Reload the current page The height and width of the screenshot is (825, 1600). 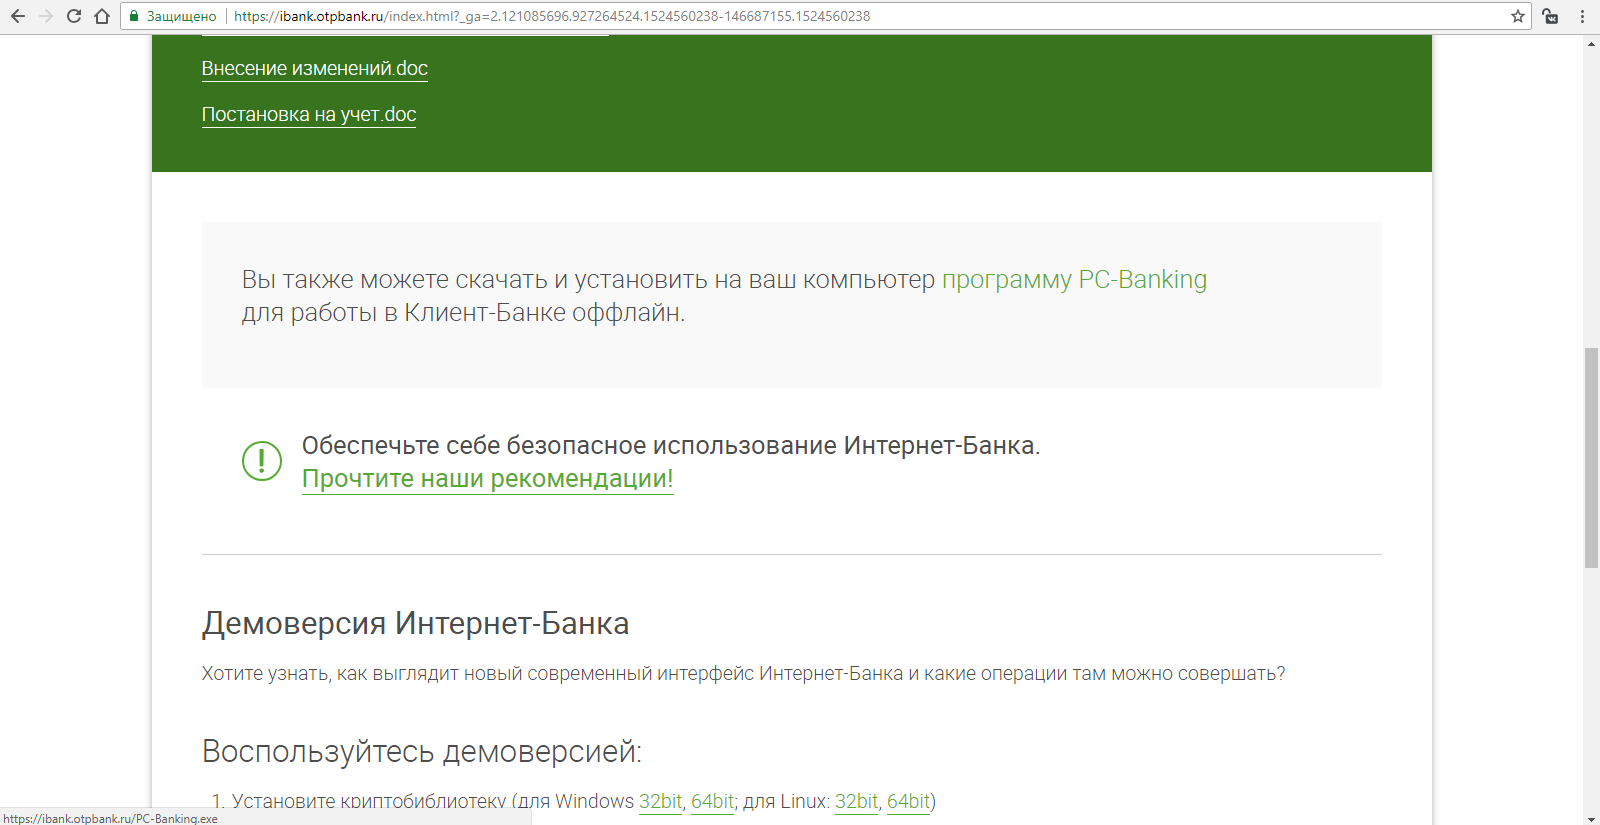74,16
